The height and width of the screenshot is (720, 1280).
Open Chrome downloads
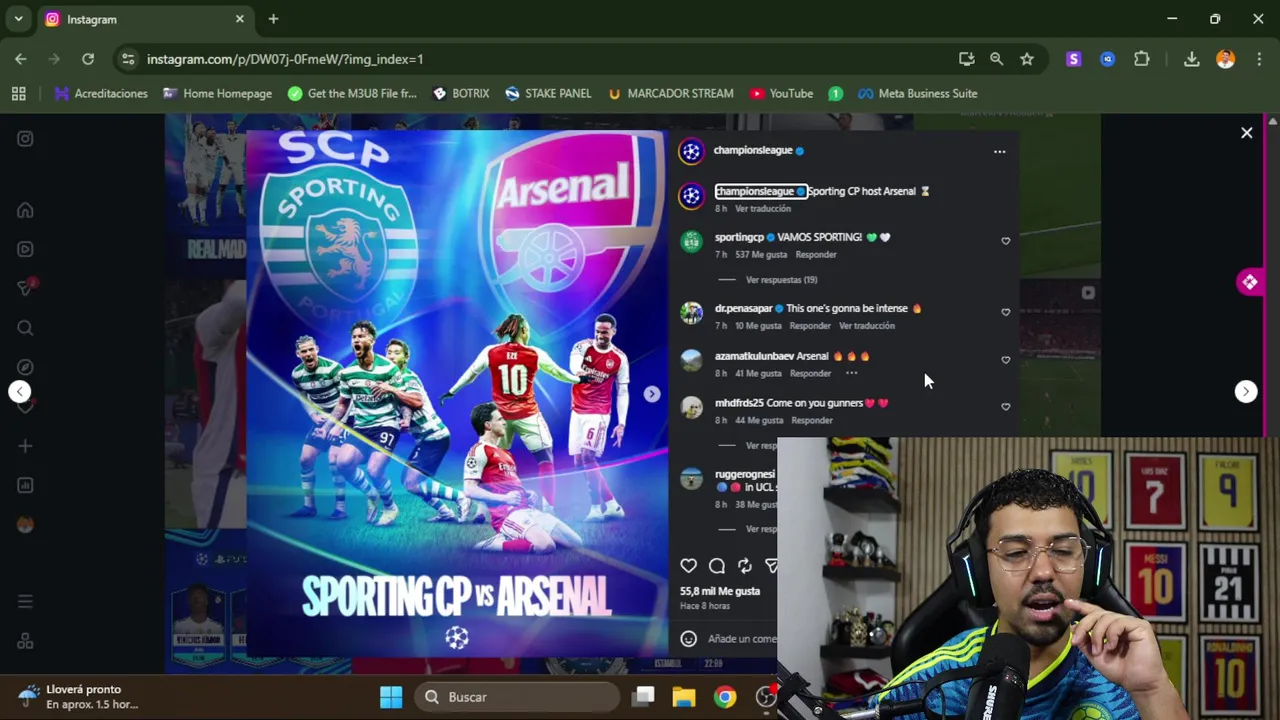(x=1191, y=59)
